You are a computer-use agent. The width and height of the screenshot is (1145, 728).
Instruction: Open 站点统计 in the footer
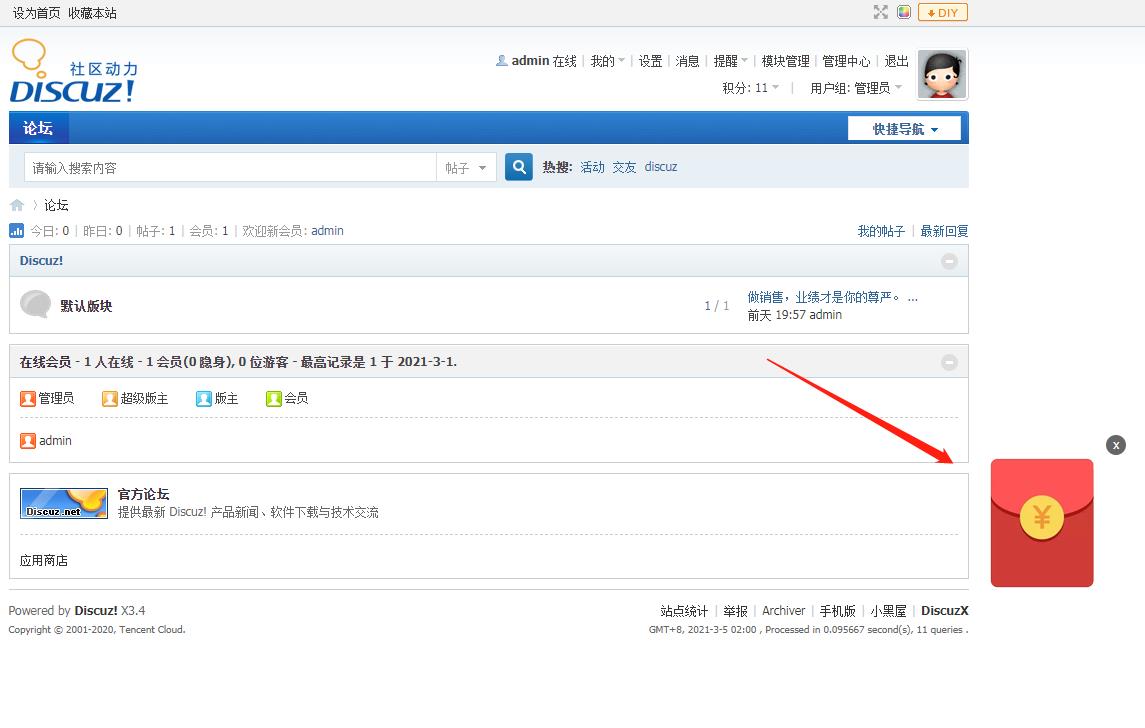click(x=684, y=611)
